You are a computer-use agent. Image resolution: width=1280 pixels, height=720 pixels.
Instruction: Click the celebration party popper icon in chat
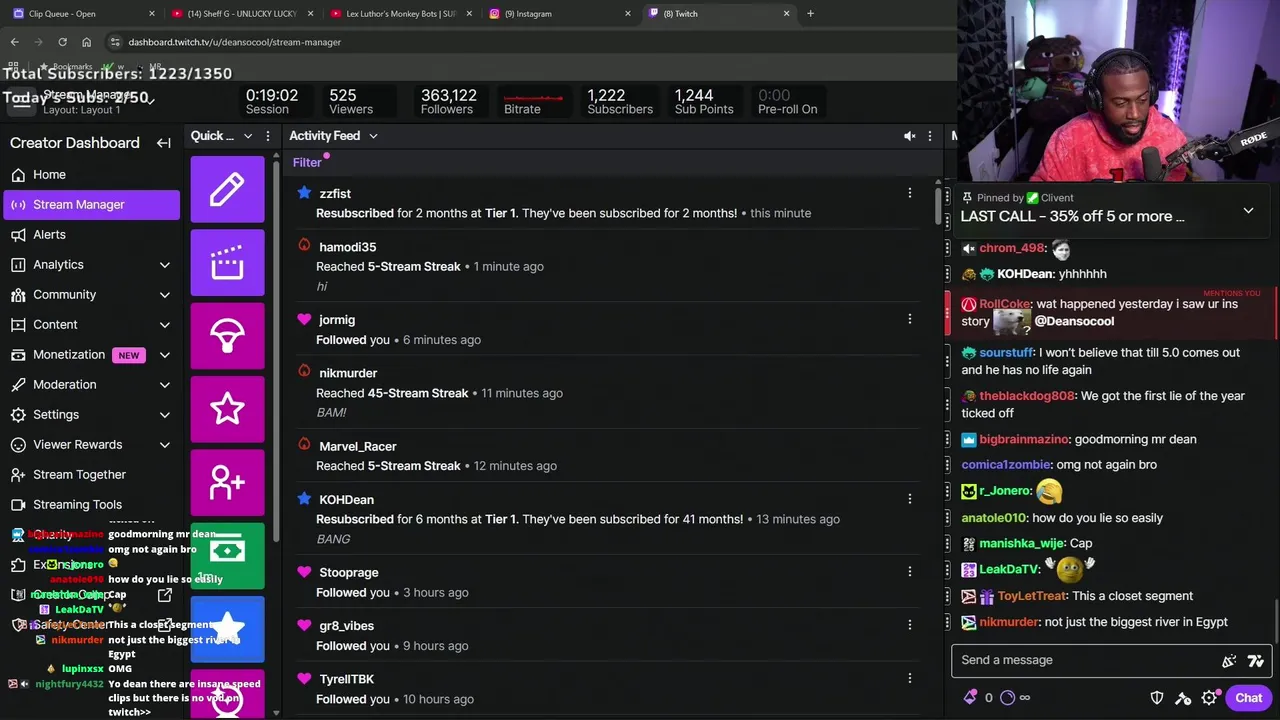tap(1229, 660)
